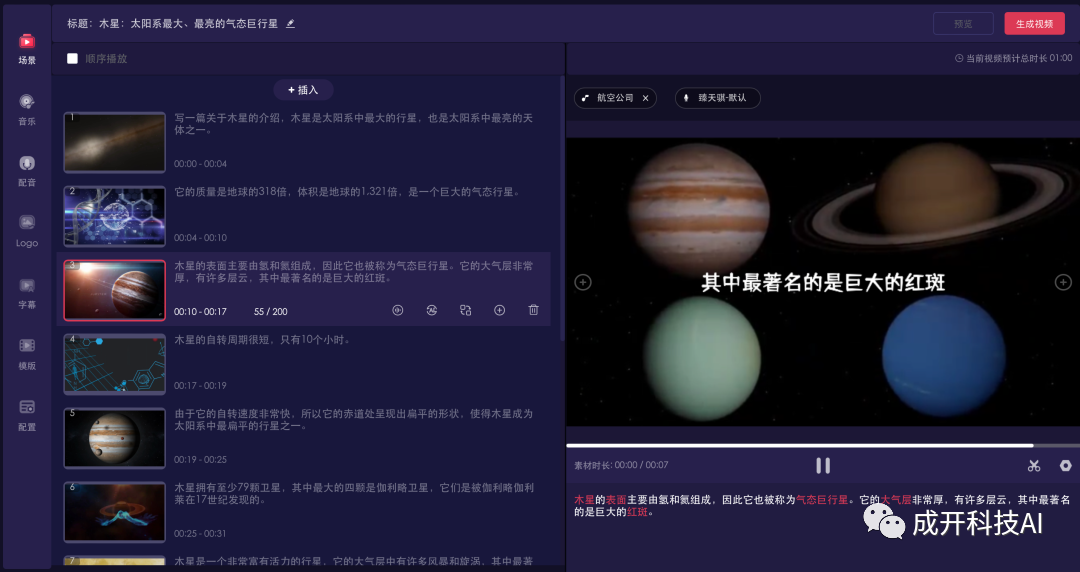Click highlighted keyword 木星 in script

point(585,500)
